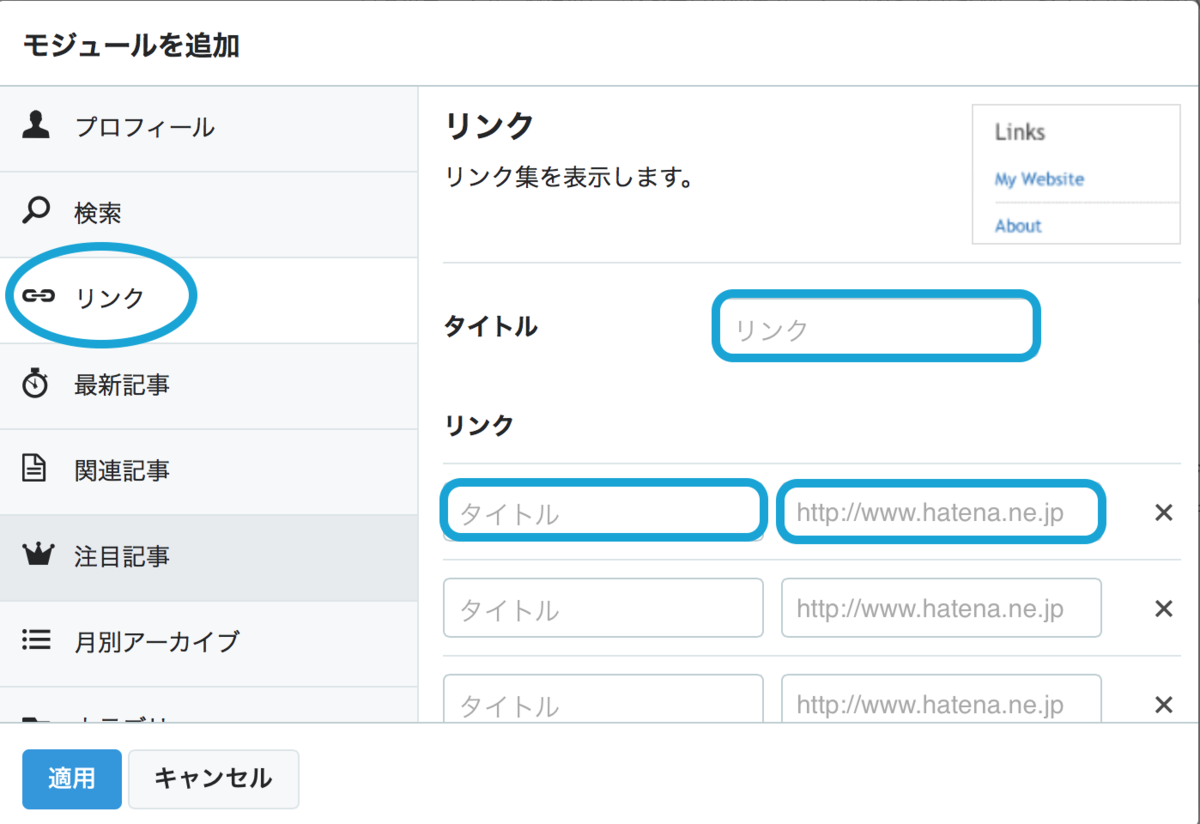Remove the first link row with ×
The height and width of the screenshot is (824, 1200).
coord(1163,513)
